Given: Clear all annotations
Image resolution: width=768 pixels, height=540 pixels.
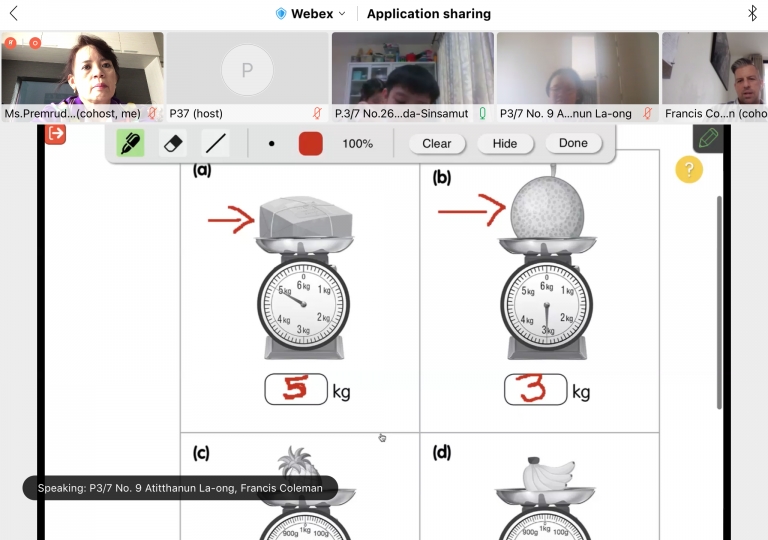Looking at the screenshot, I should coord(436,144).
